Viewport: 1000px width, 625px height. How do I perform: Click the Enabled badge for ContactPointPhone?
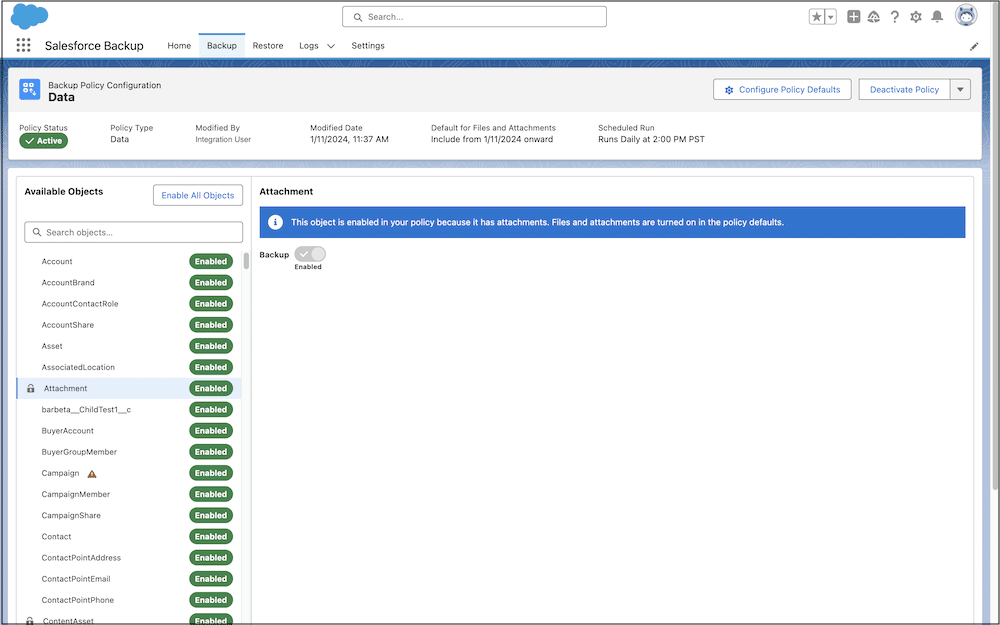(211, 600)
